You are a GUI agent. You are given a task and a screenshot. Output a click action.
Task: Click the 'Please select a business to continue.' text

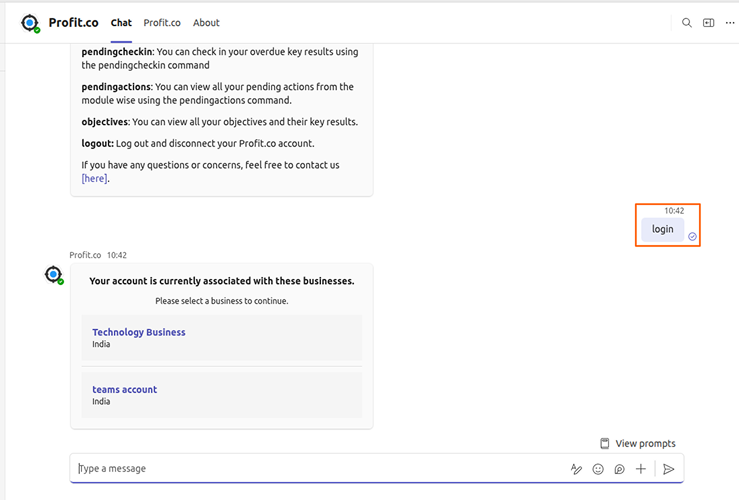tap(222, 301)
